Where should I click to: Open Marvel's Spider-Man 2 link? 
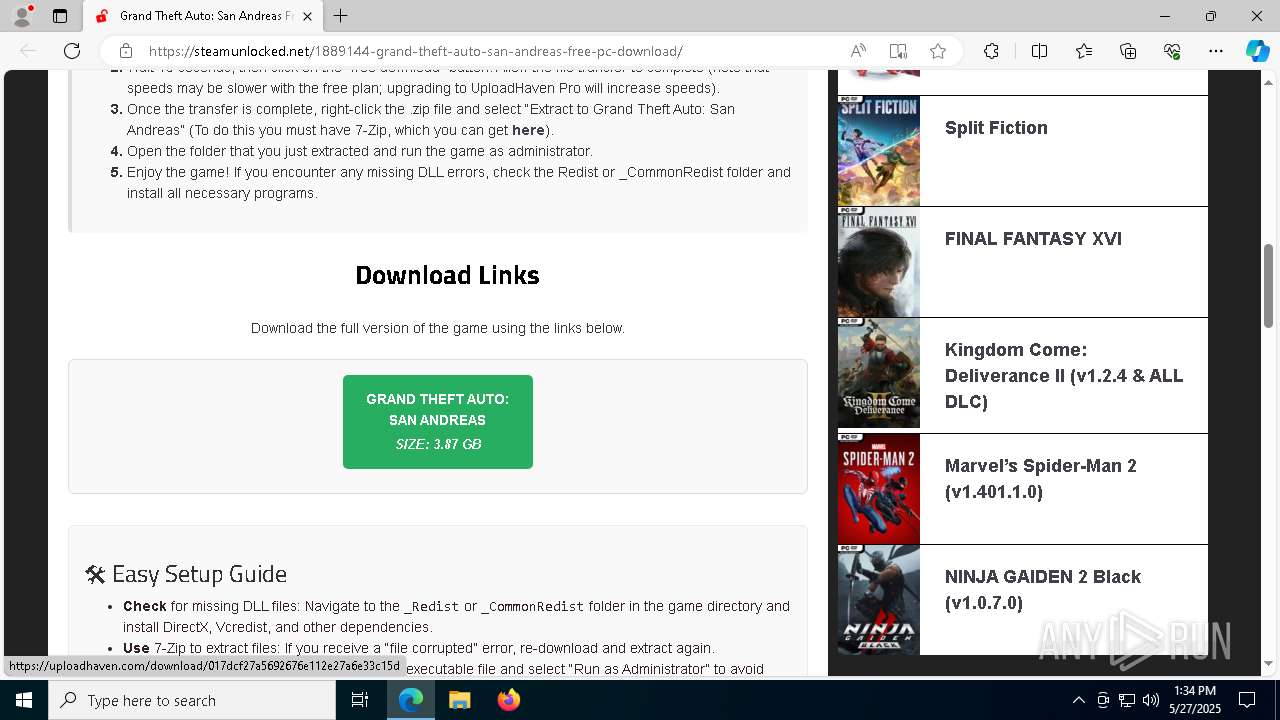pos(1040,479)
